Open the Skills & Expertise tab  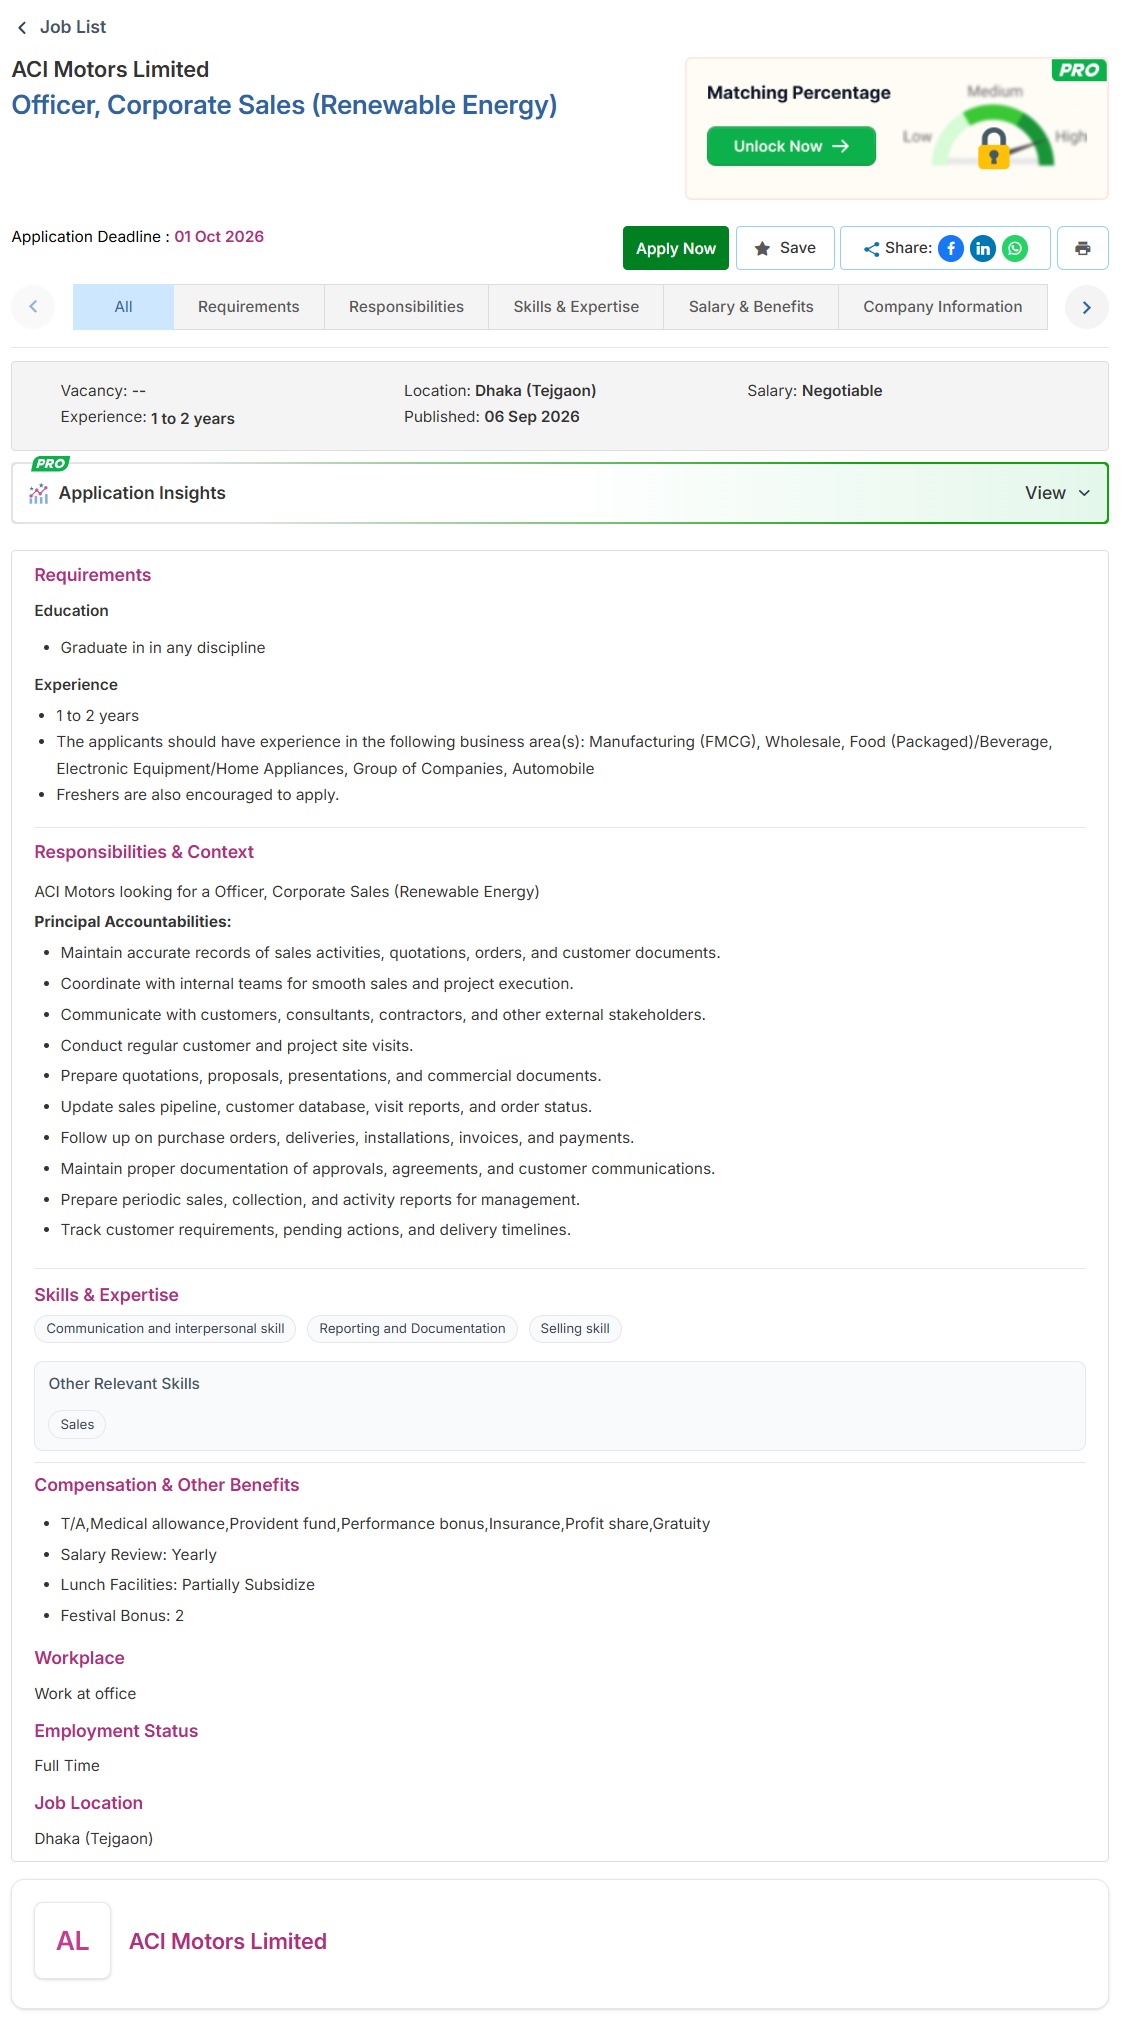coord(576,307)
